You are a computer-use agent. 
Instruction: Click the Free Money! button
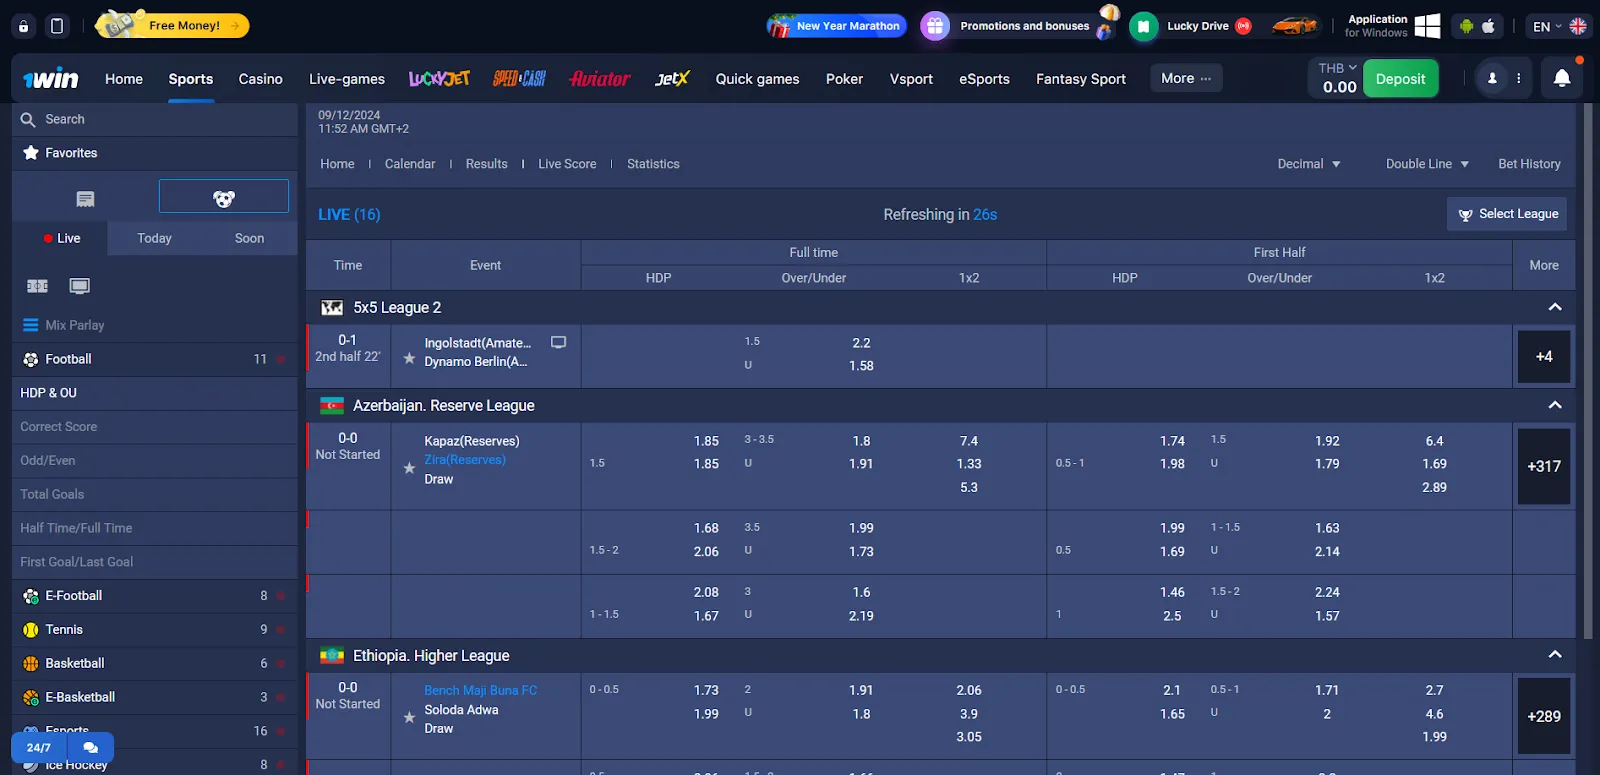[x=172, y=26]
